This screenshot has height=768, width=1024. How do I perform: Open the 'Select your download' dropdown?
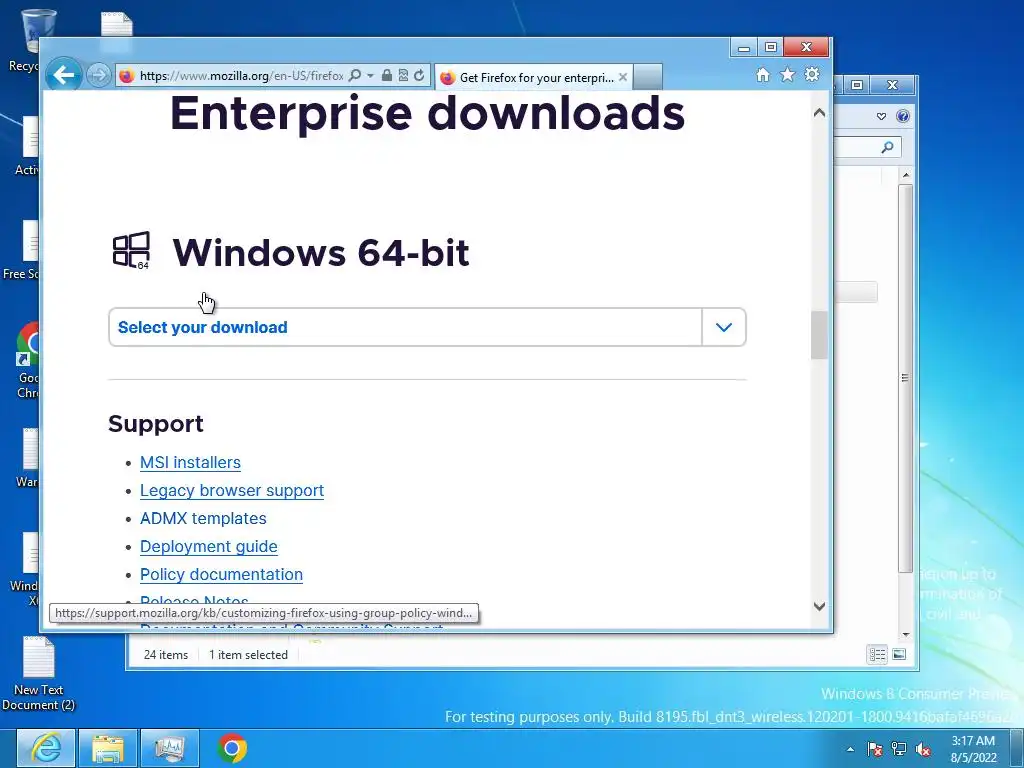[x=427, y=327]
